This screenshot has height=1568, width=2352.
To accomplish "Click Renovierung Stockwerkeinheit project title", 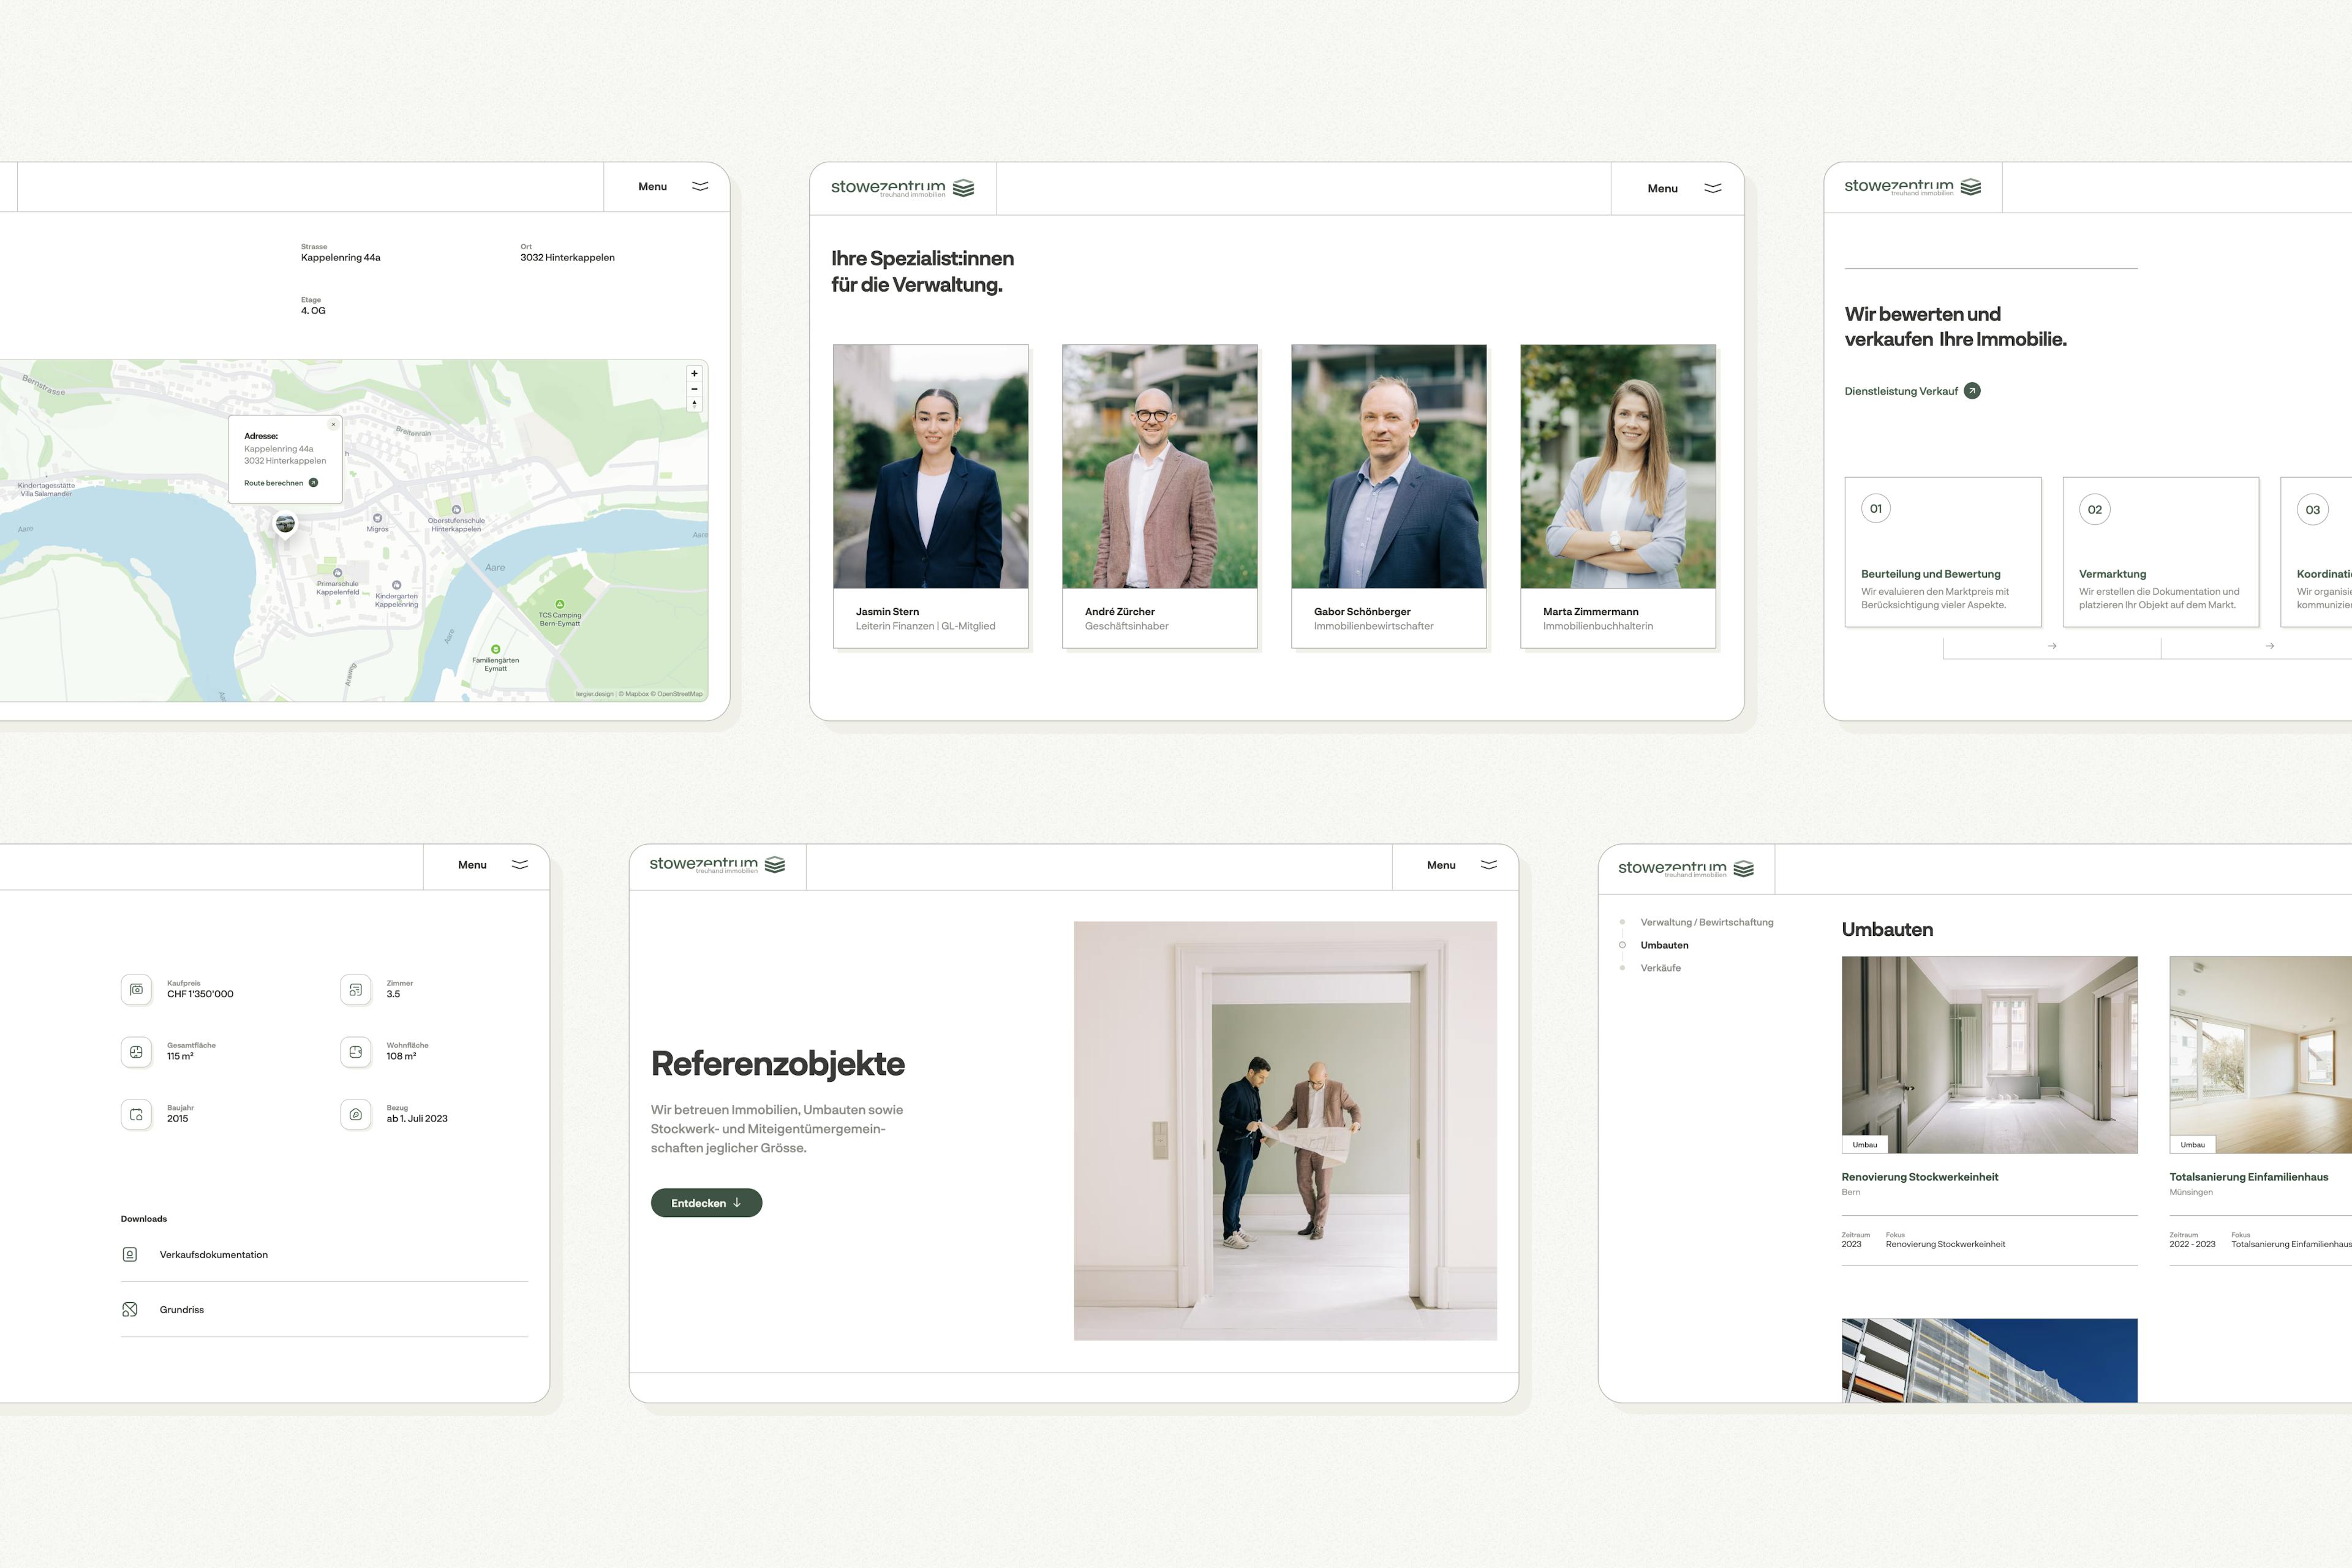I will (1920, 1177).
